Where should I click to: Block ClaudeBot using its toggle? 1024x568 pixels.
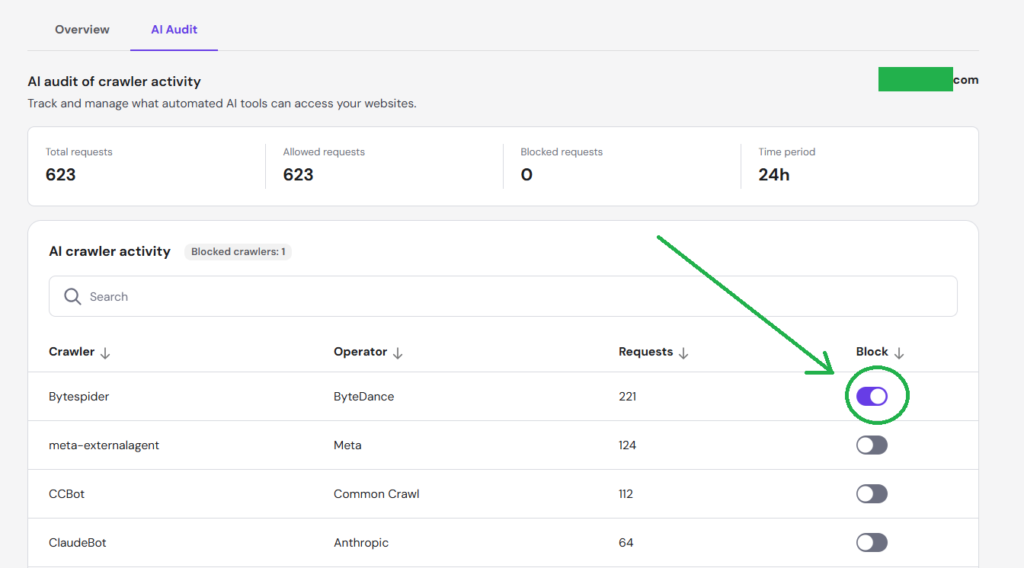pyautogui.click(x=872, y=543)
